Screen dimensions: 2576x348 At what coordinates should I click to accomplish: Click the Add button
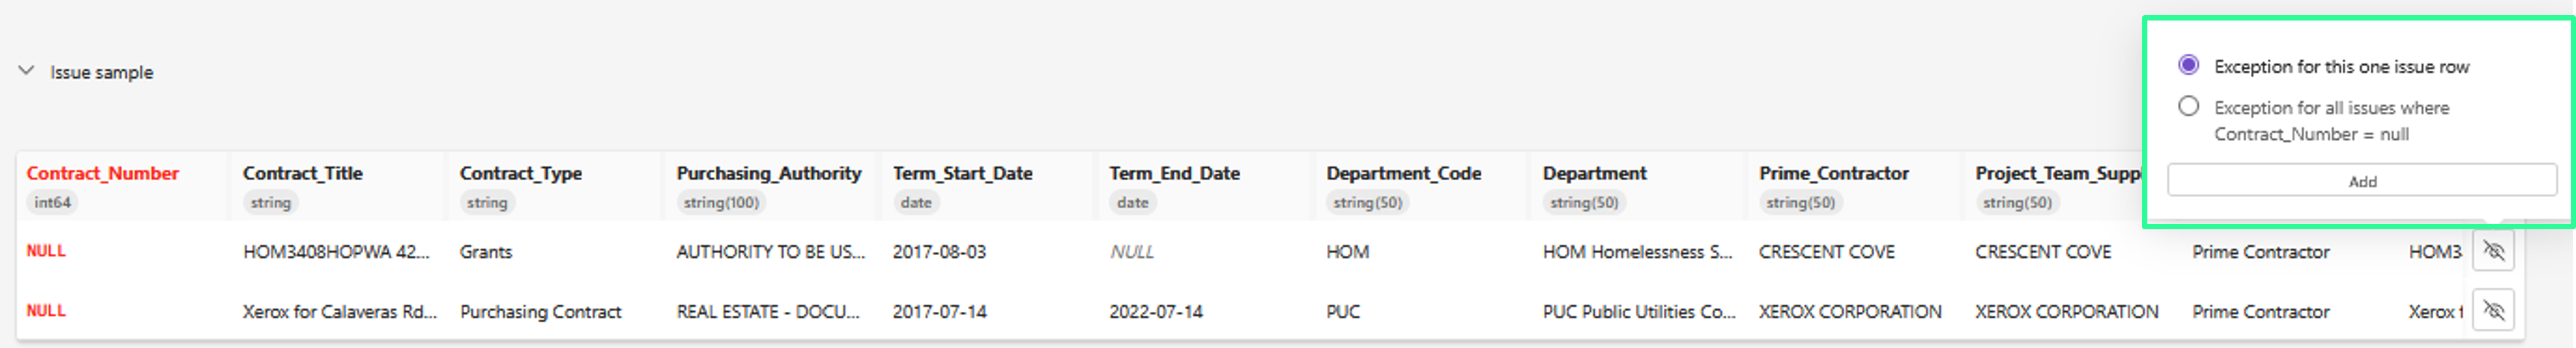[2361, 181]
